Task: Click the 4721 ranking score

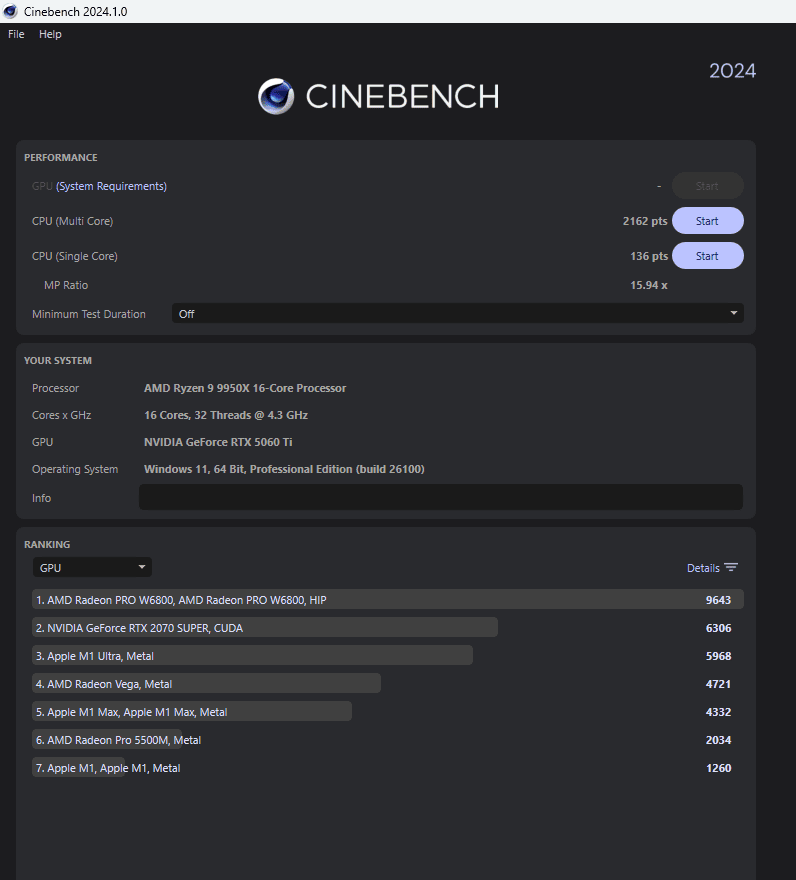Action: pos(719,684)
